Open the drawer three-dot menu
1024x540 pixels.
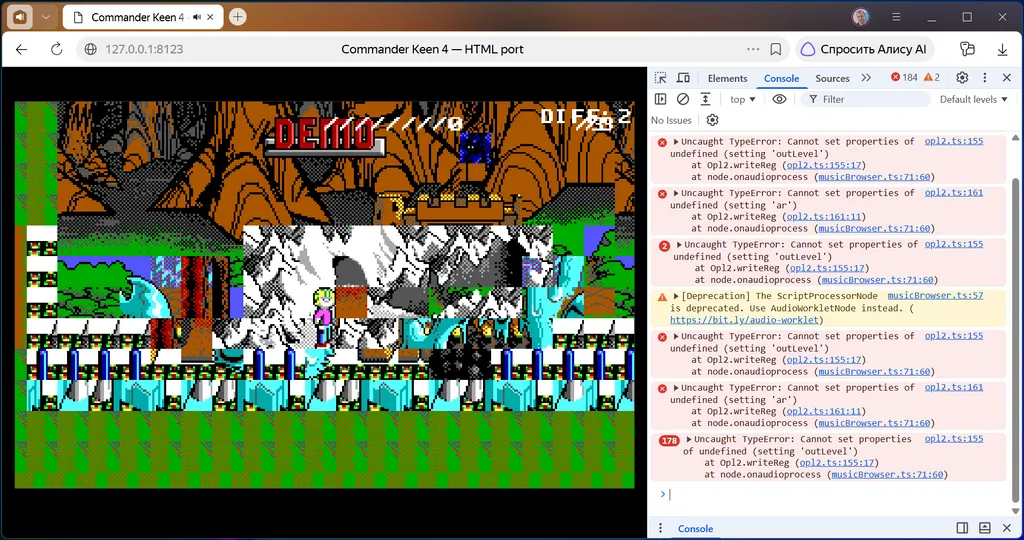pos(660,528)
